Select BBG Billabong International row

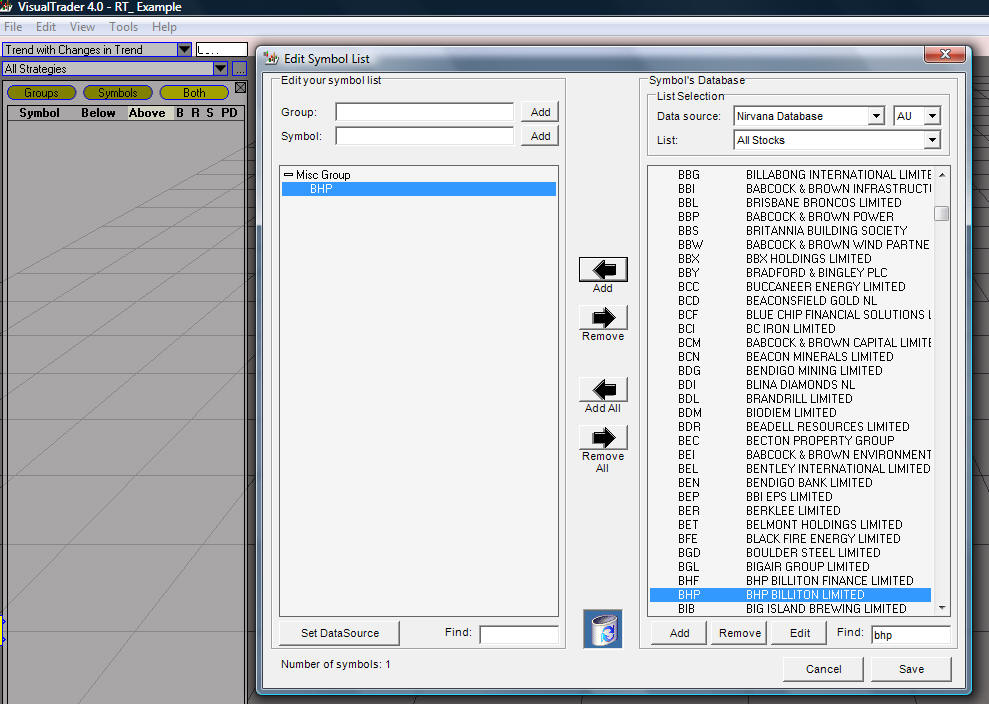[x=790, y=175]
